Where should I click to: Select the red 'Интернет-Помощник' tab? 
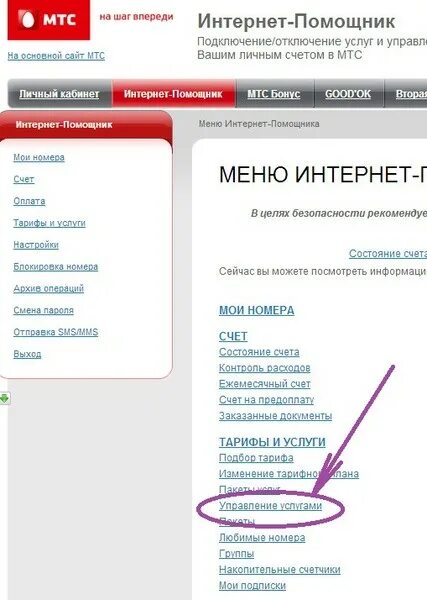tap(173, 94)
